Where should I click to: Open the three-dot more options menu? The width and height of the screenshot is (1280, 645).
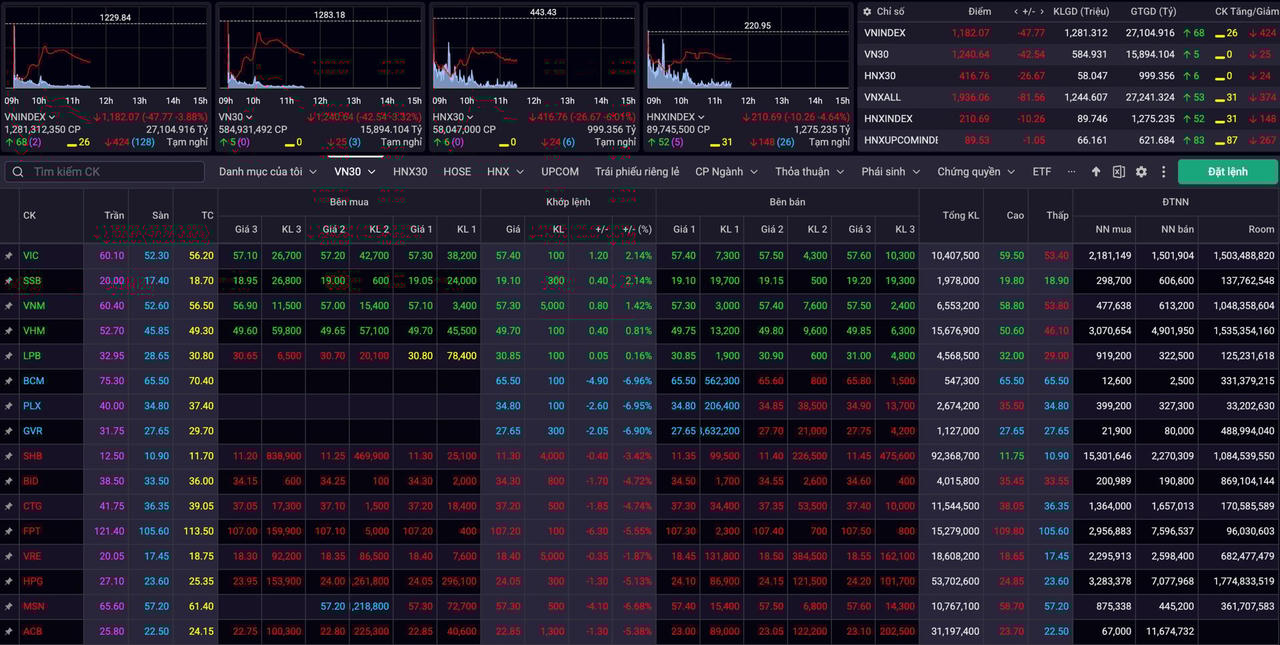1163,172
